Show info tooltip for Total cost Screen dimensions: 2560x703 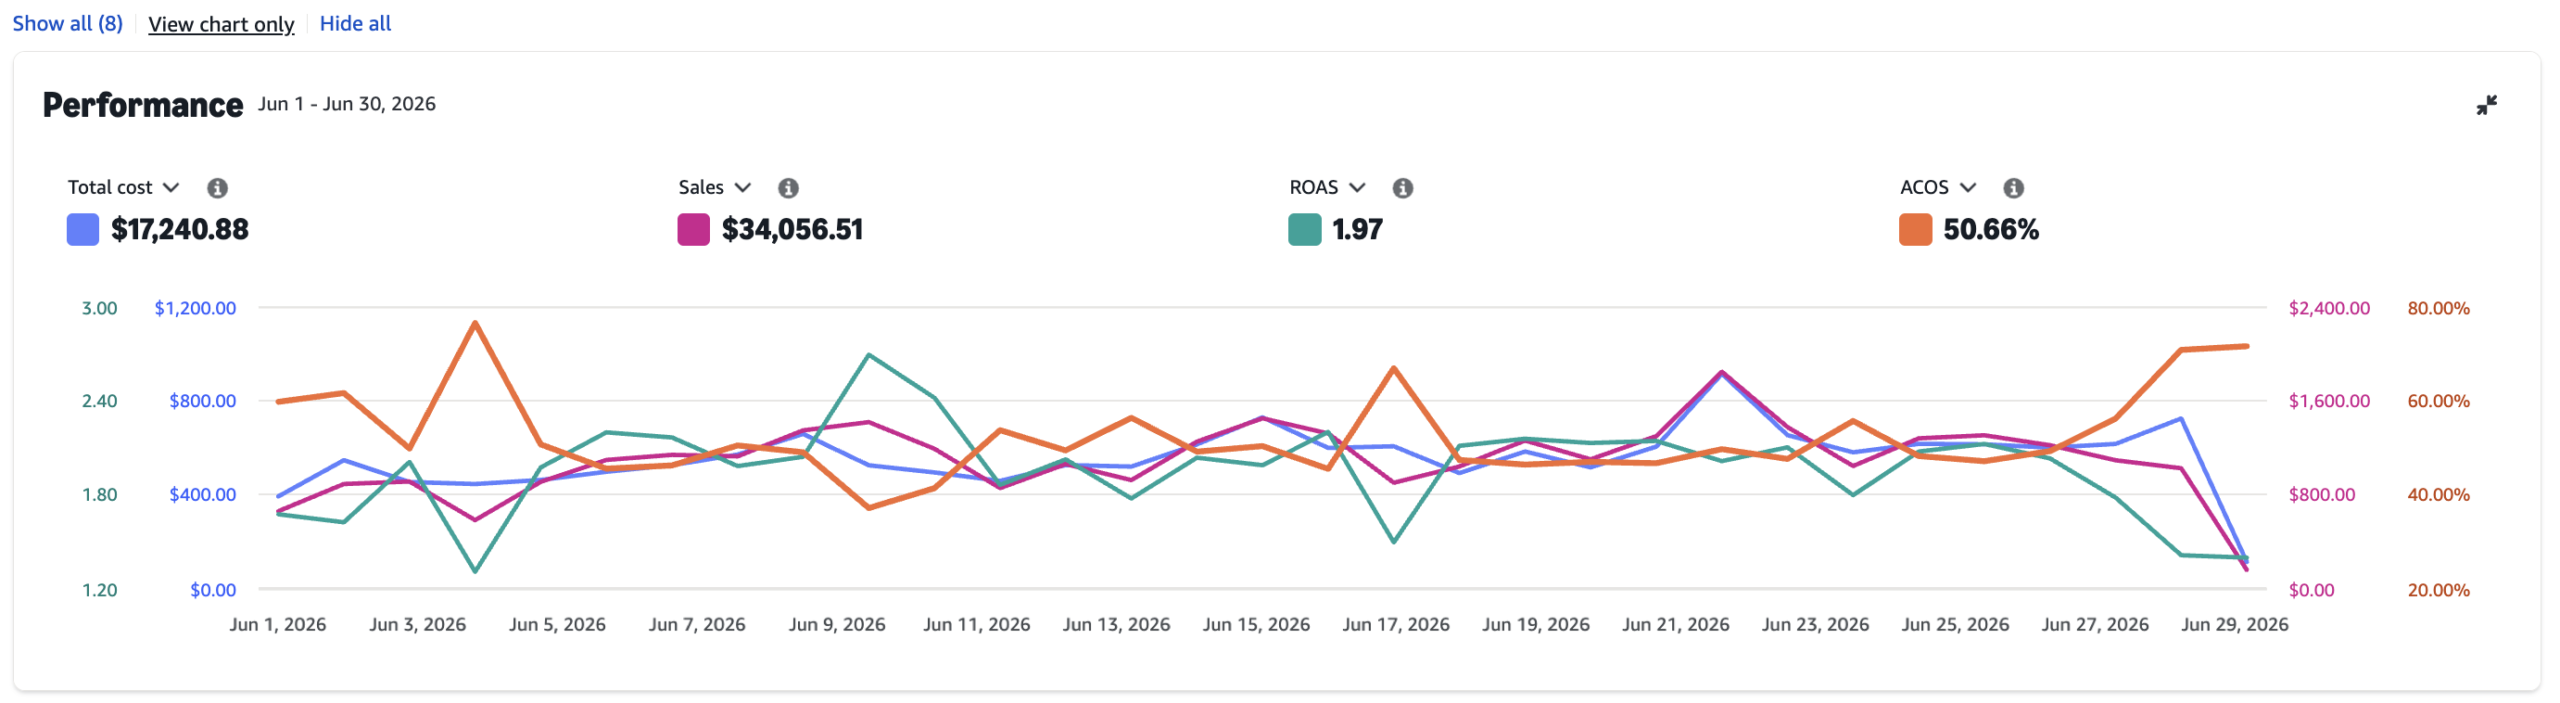coord(217,188)
